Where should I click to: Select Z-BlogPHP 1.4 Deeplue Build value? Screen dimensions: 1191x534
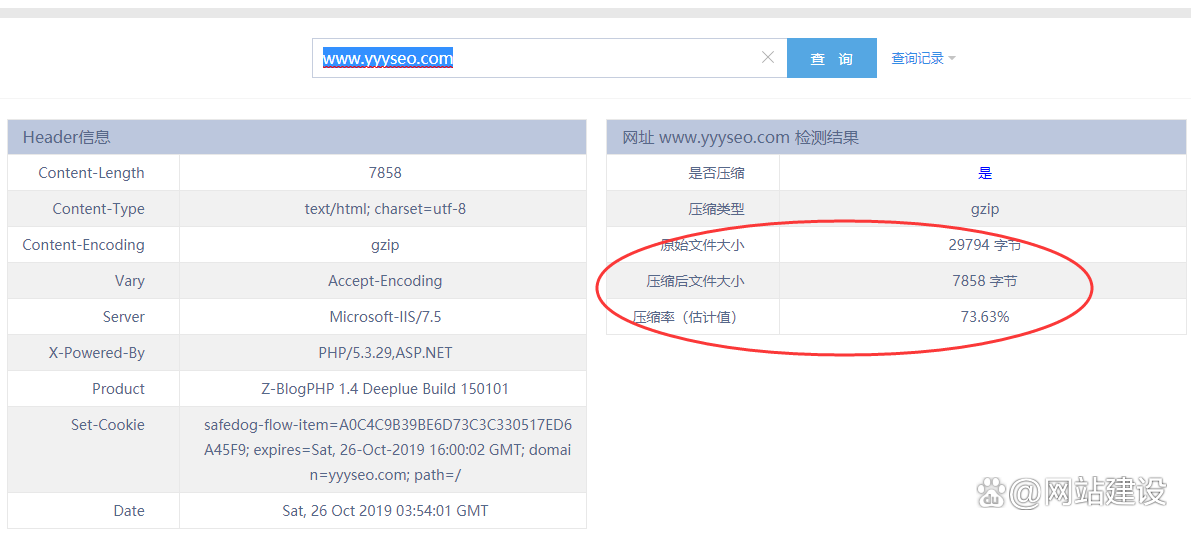click(x=384, y=389)
